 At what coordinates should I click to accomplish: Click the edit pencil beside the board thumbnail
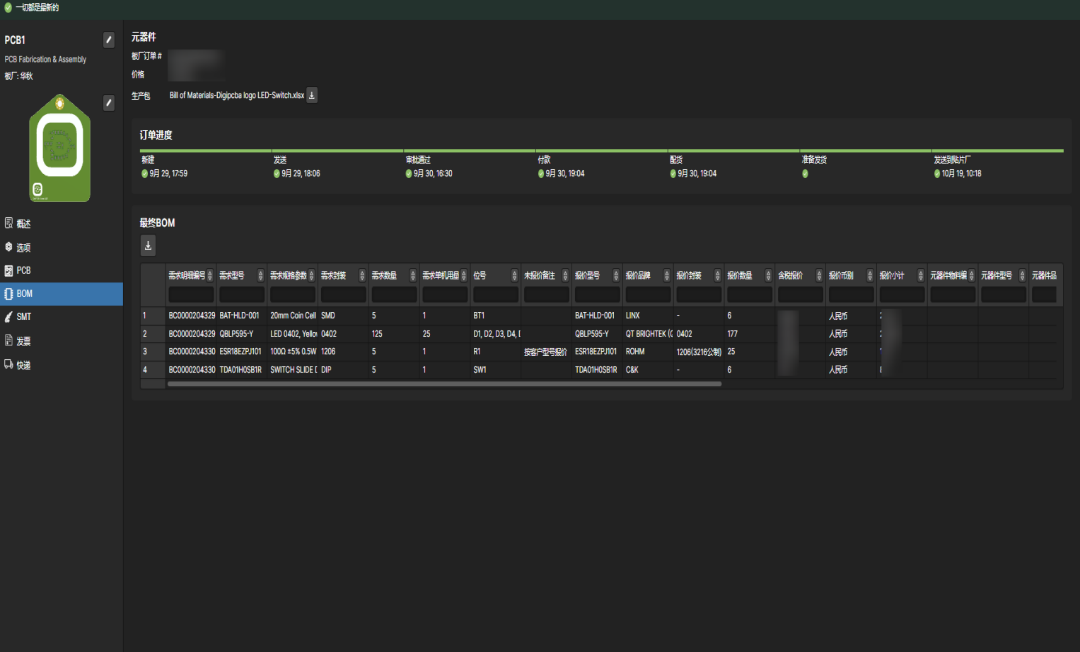tap(108, 103)
